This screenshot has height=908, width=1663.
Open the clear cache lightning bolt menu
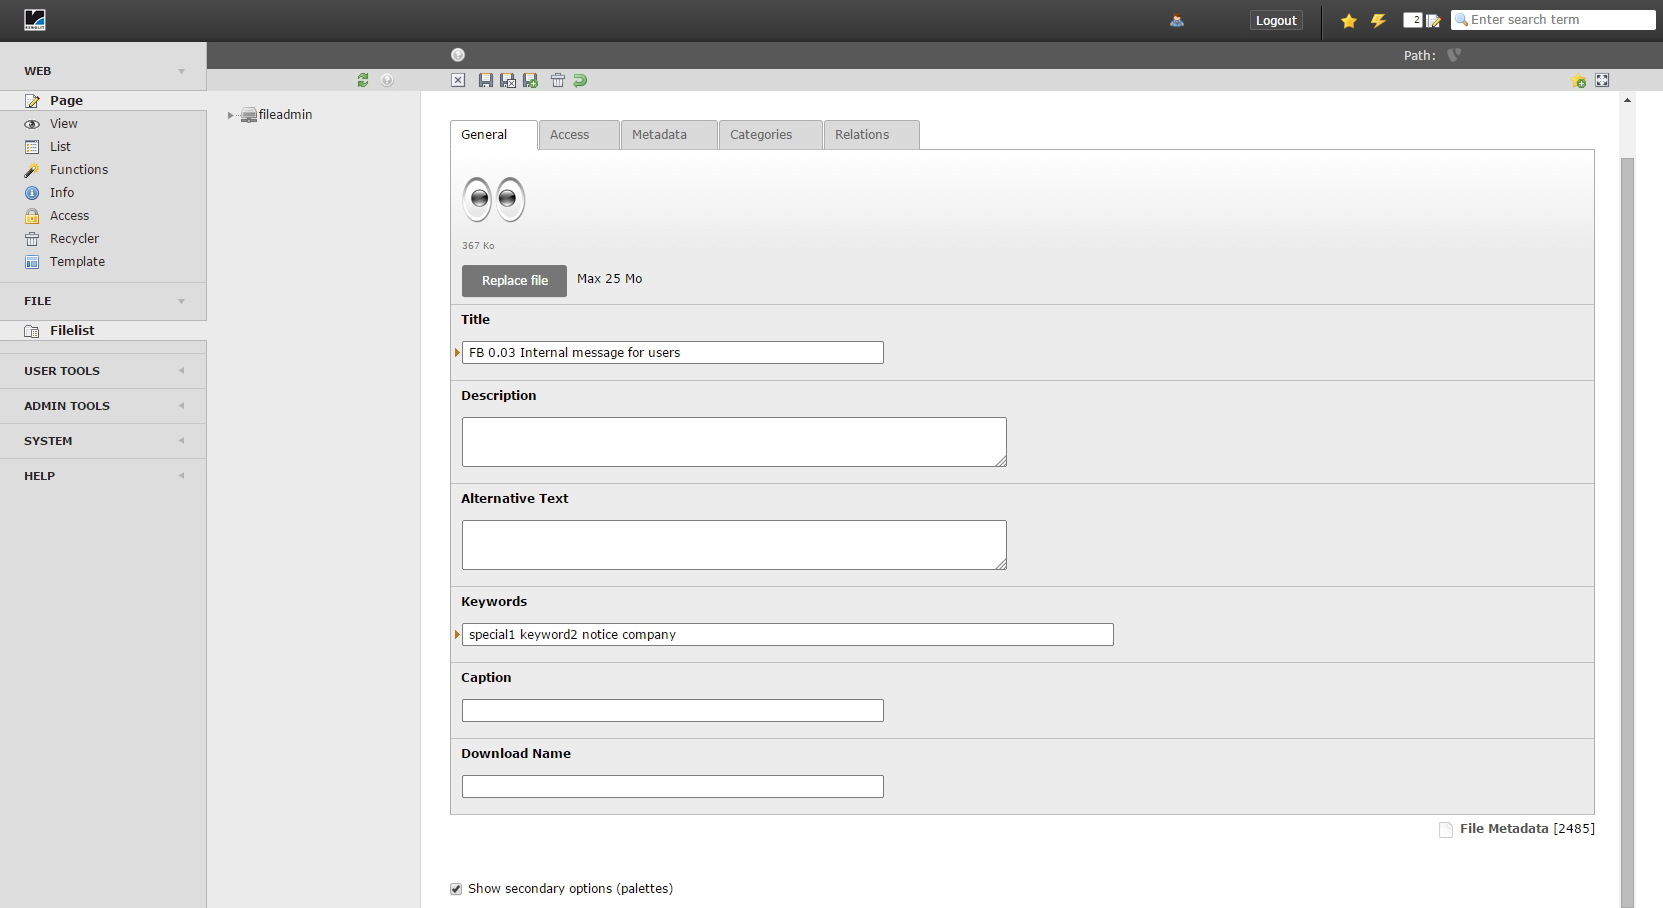[x=1378, y=21]
